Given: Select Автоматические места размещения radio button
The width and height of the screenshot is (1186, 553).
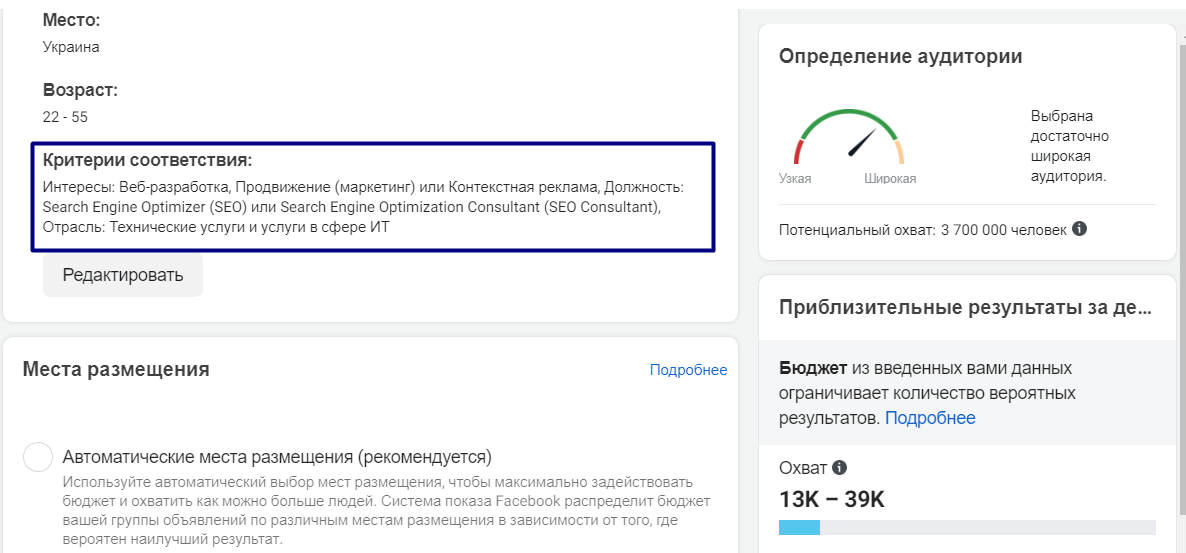Looking at the screenshot, I should 38,458.
